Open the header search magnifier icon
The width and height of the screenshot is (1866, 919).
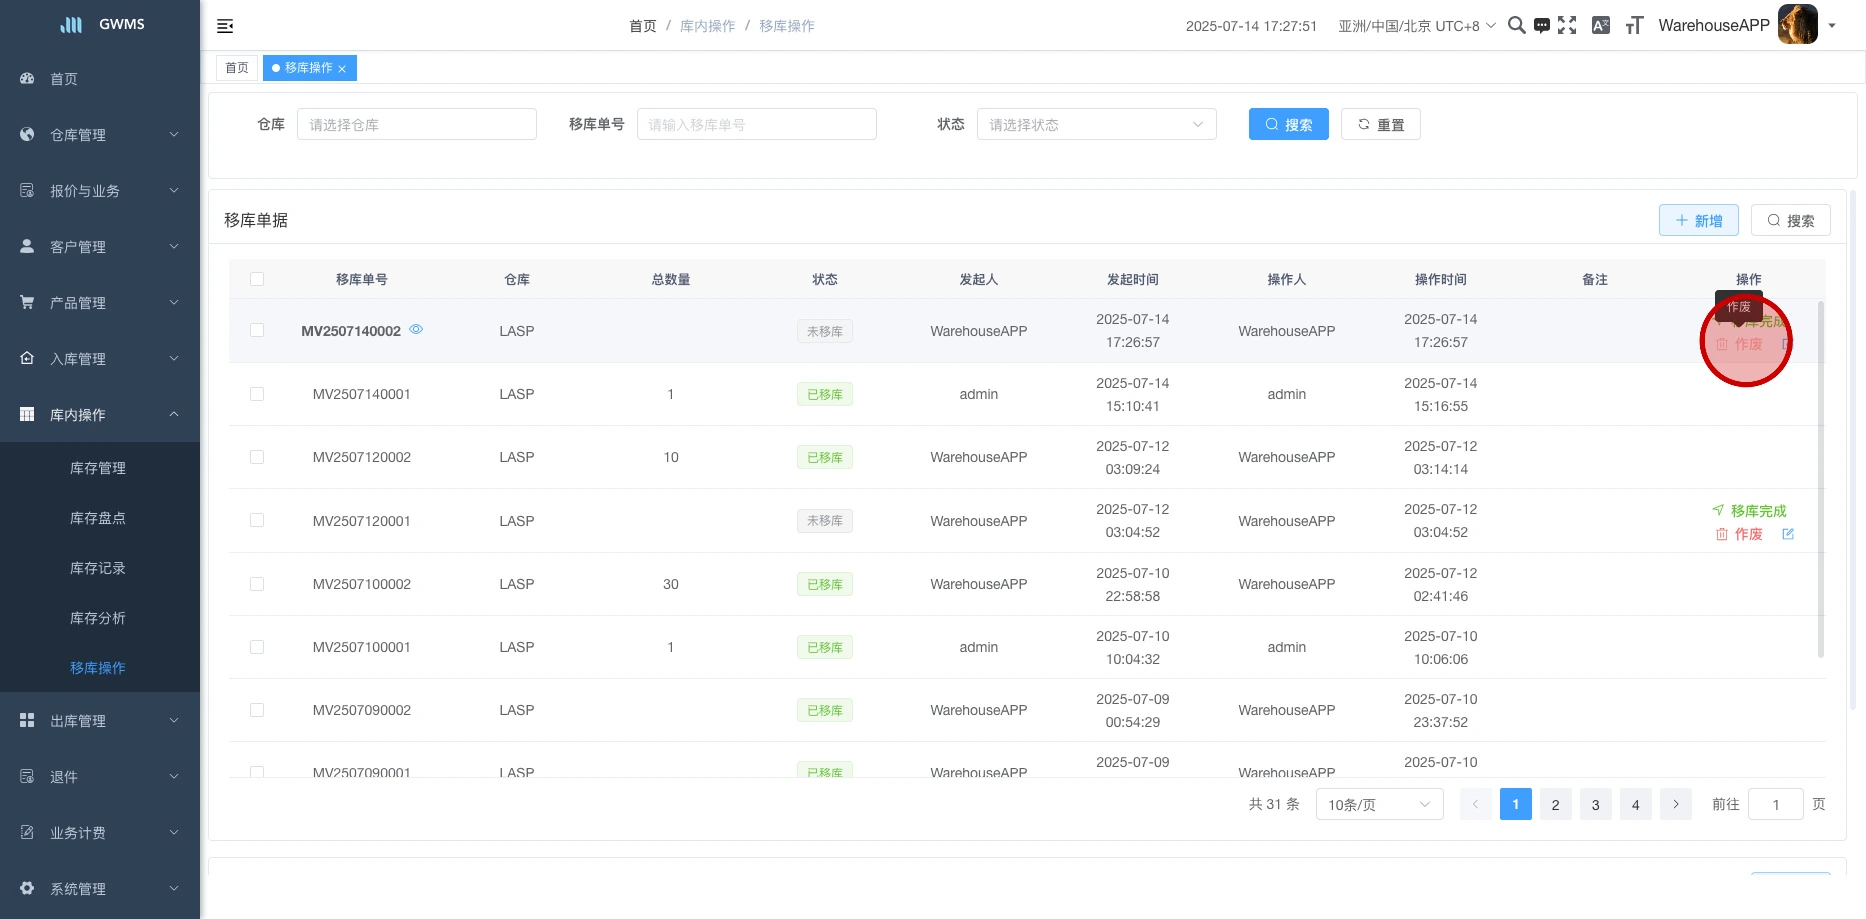1516,26
